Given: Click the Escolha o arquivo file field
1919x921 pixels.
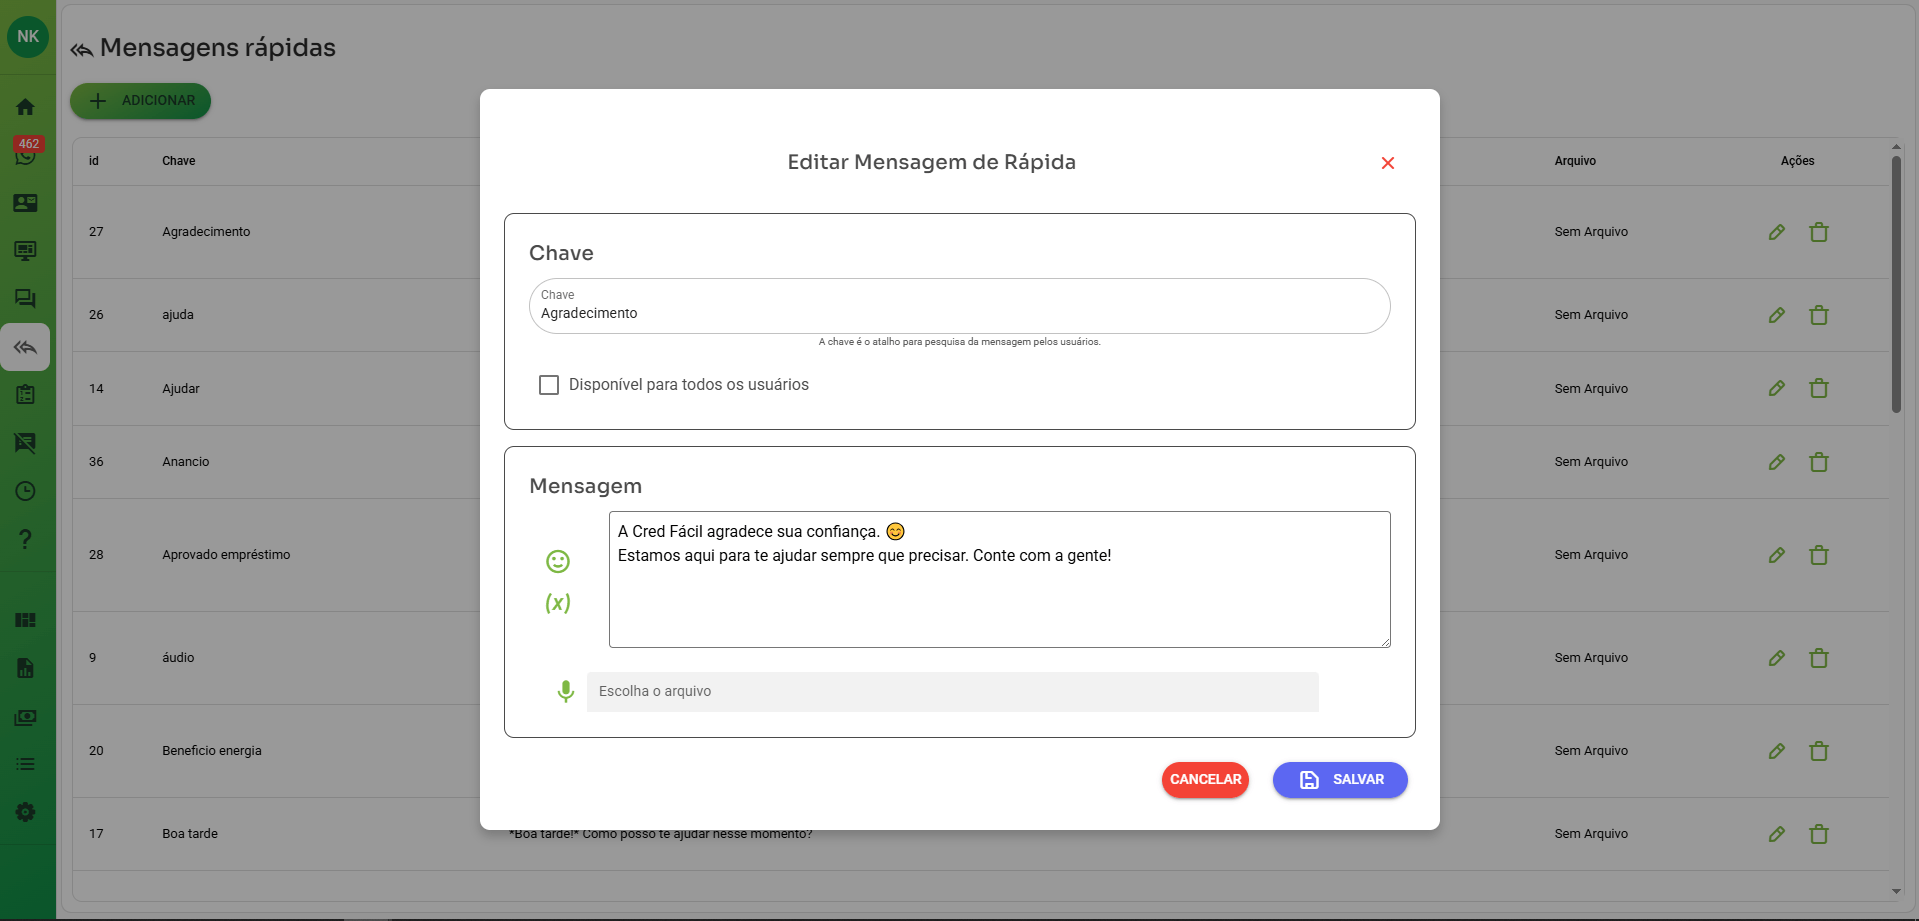Looking at the screenshot, I should [952, 692].
